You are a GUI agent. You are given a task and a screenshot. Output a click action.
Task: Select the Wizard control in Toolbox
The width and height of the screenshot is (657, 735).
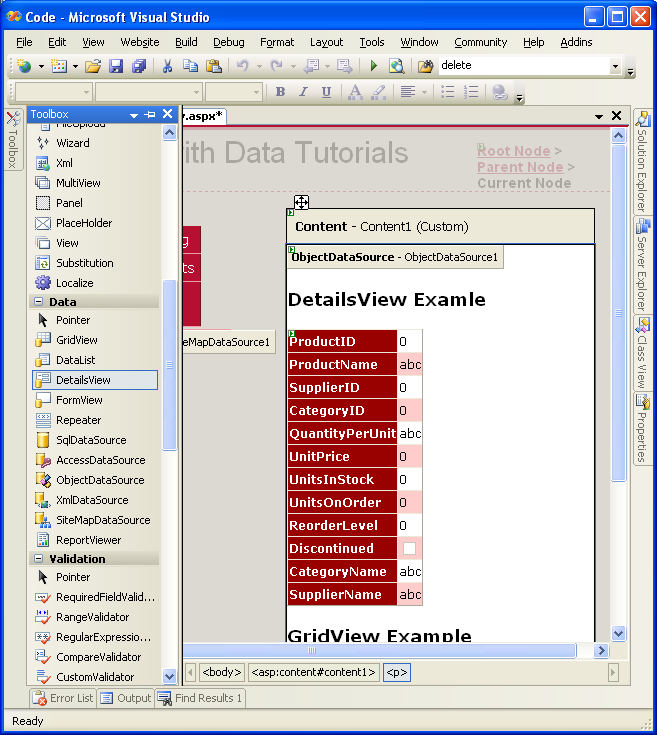click(72, 143)
